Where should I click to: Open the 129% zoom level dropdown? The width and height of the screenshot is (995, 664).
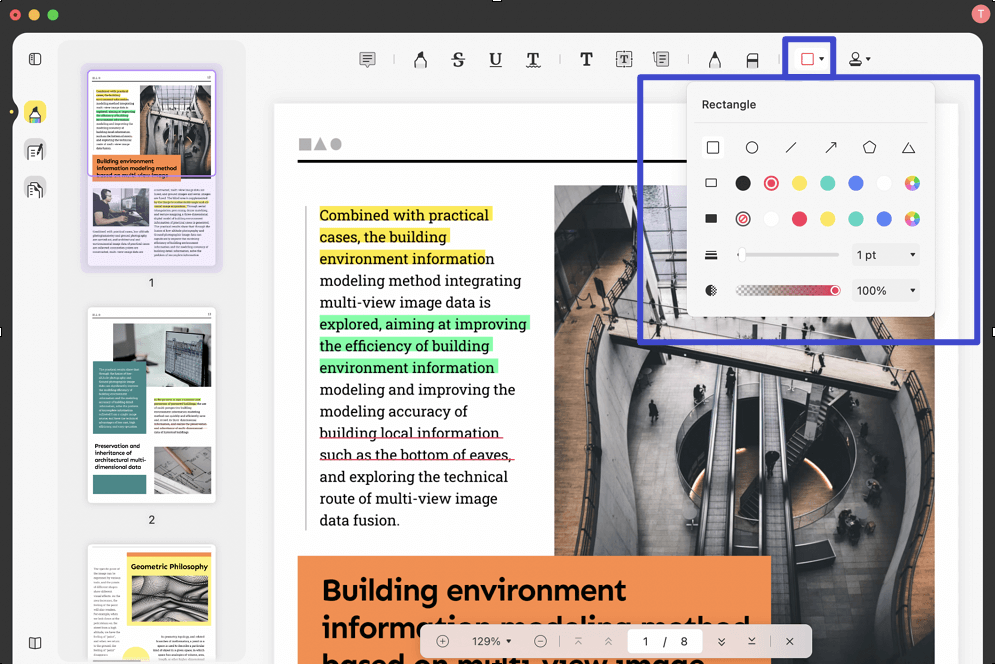click(x=490, y=641)
